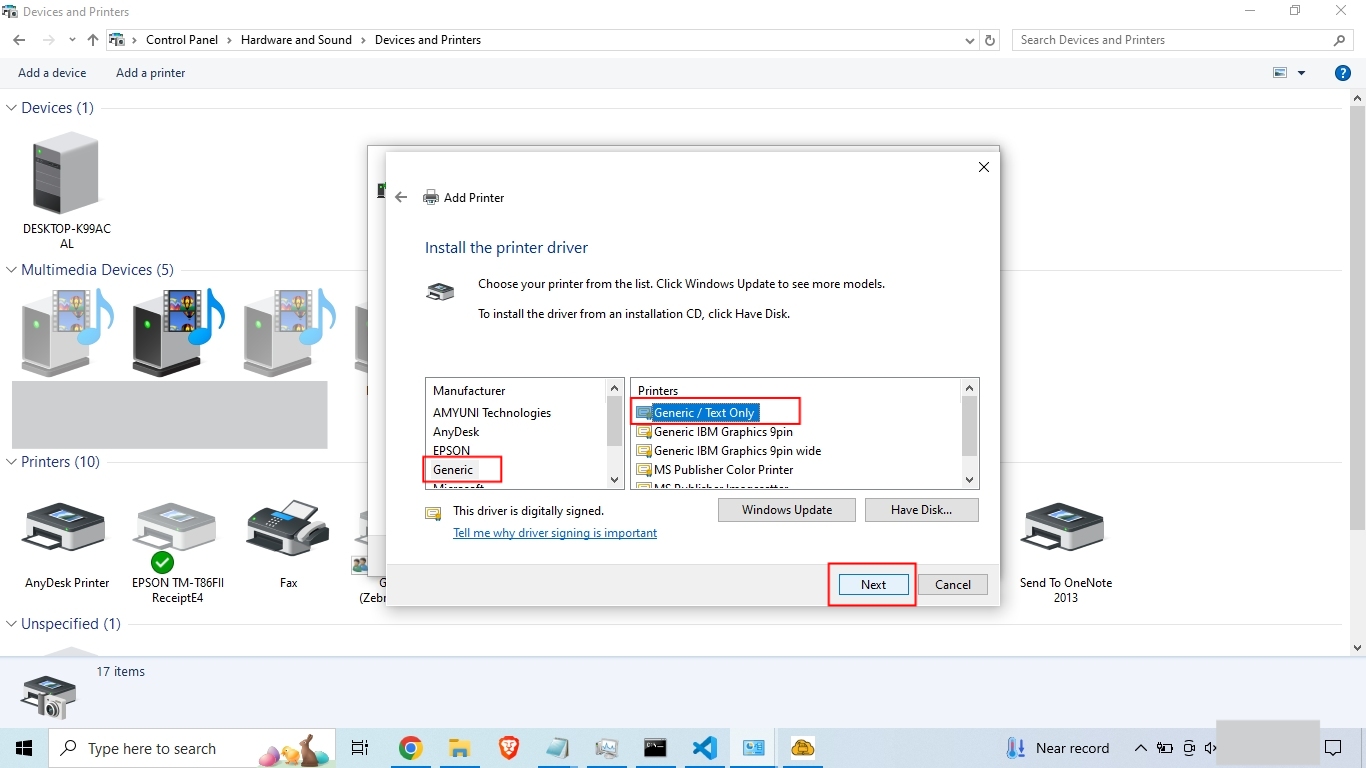Expand the address bar history dropdown
Image resolution: width=1366 pixels, height=768 pixels.
970,41
